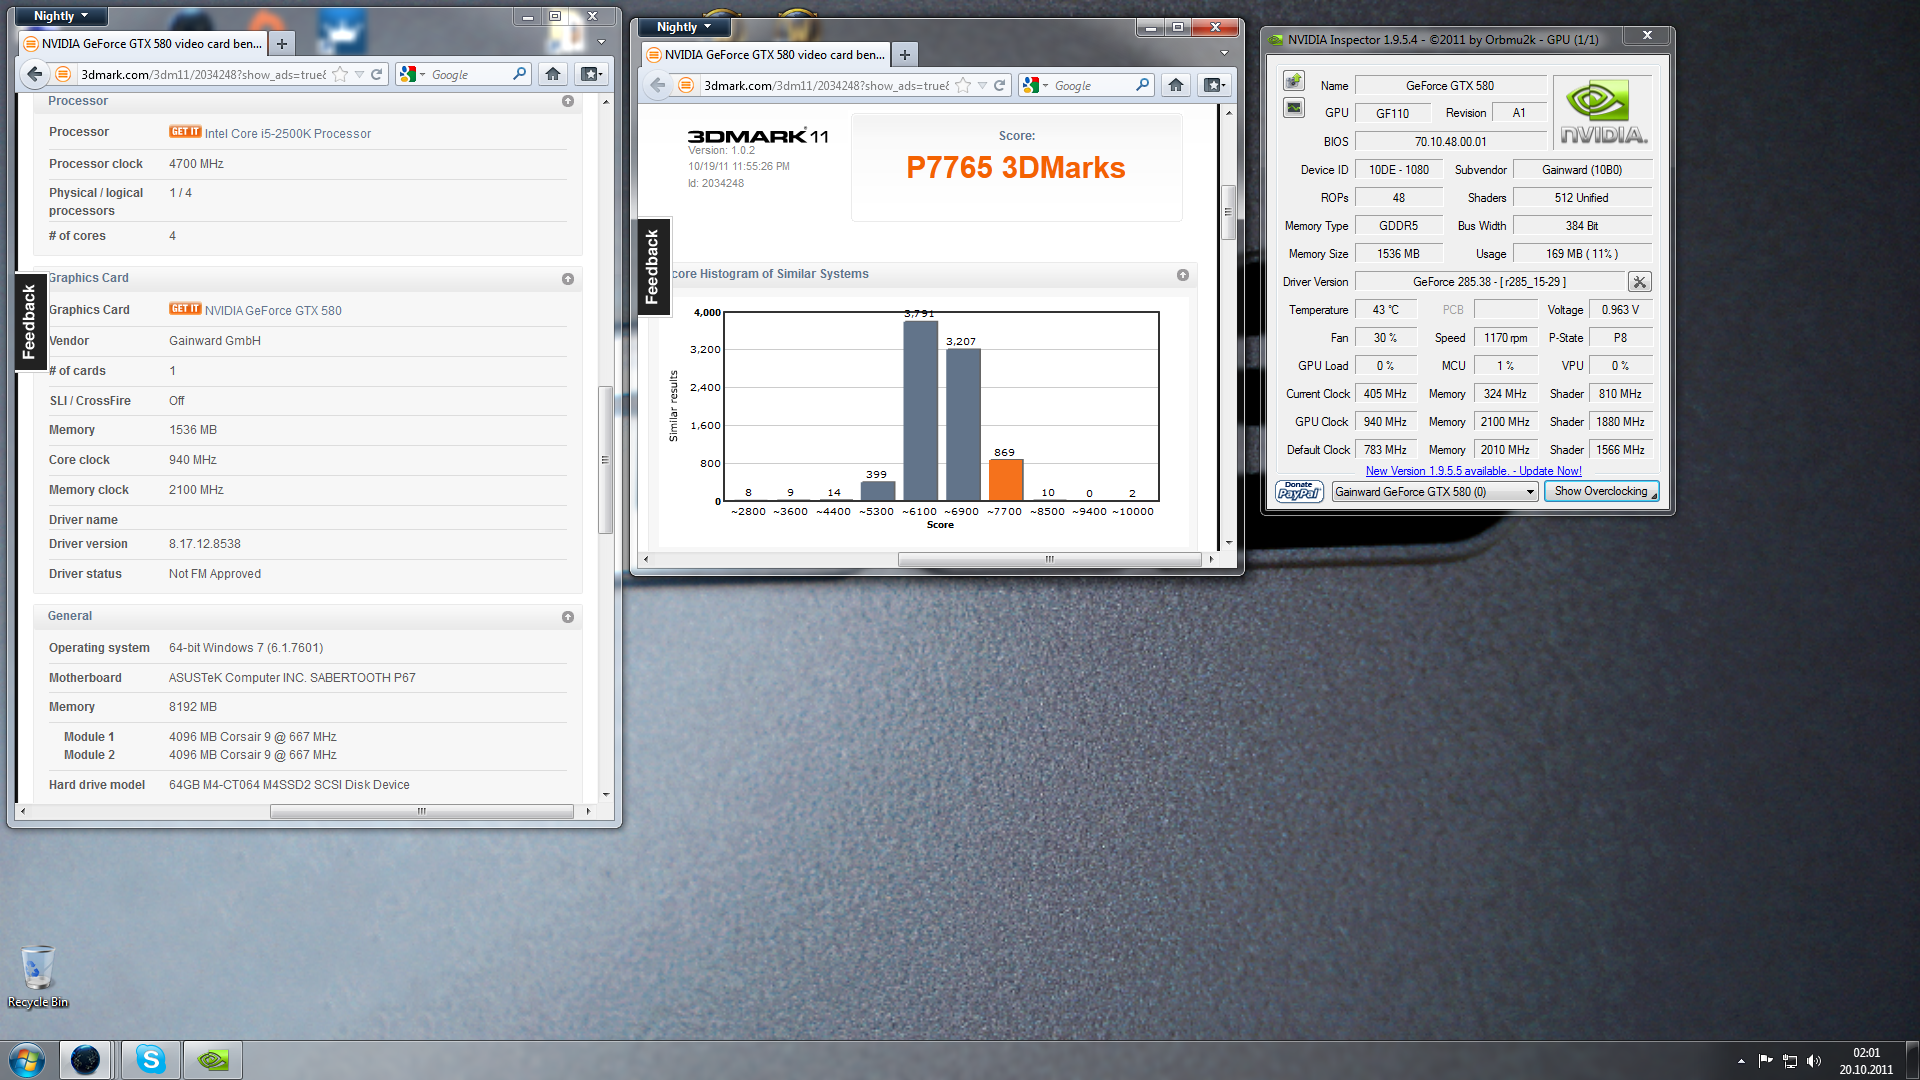Click BIOS value 70.10.48.00.01

click(1450, 142)
